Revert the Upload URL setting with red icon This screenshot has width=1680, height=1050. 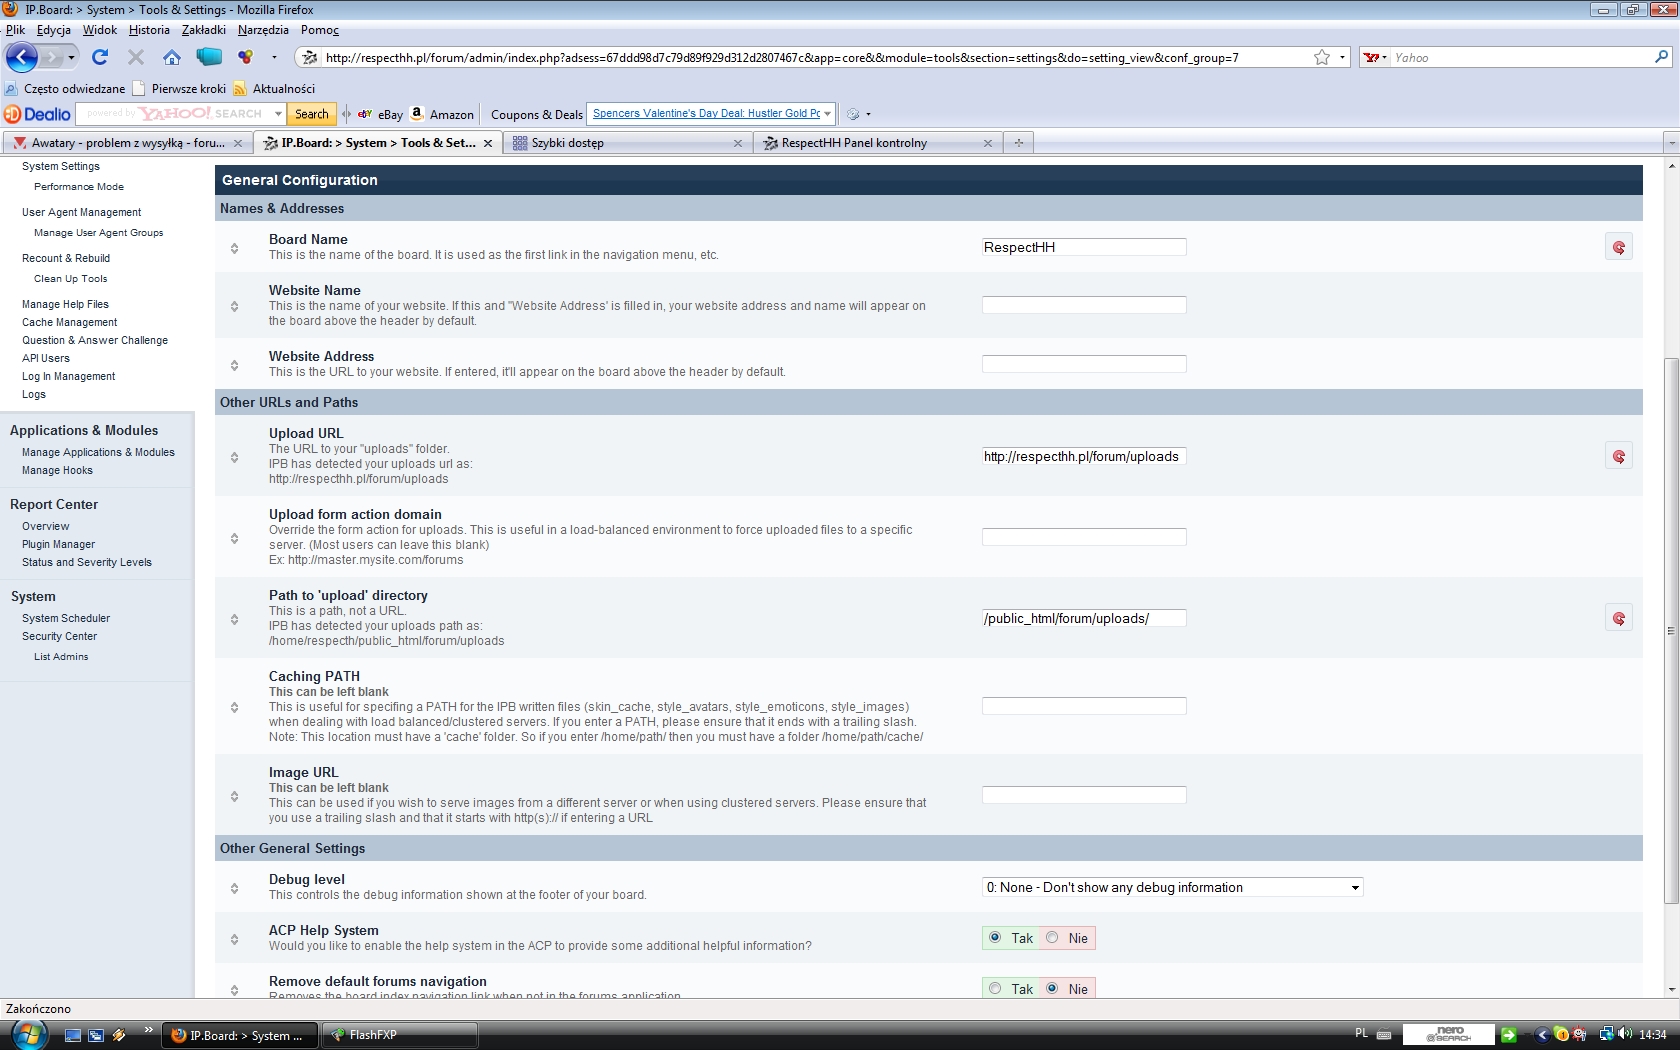pos(1618,456)
